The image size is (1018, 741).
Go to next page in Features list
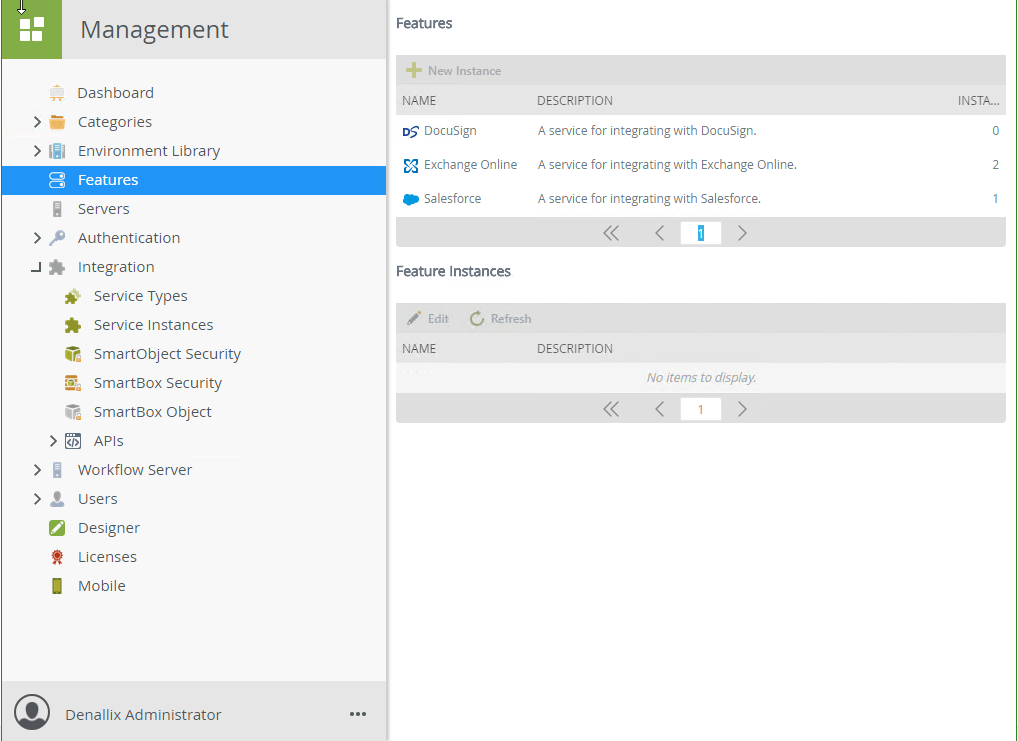pyautogui.click(x=742, y=233)
